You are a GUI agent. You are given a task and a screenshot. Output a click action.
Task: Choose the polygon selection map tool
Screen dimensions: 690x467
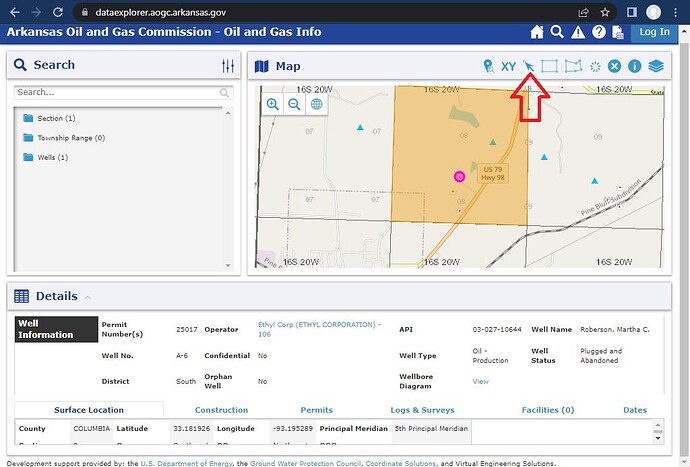(x=573, y=66)
